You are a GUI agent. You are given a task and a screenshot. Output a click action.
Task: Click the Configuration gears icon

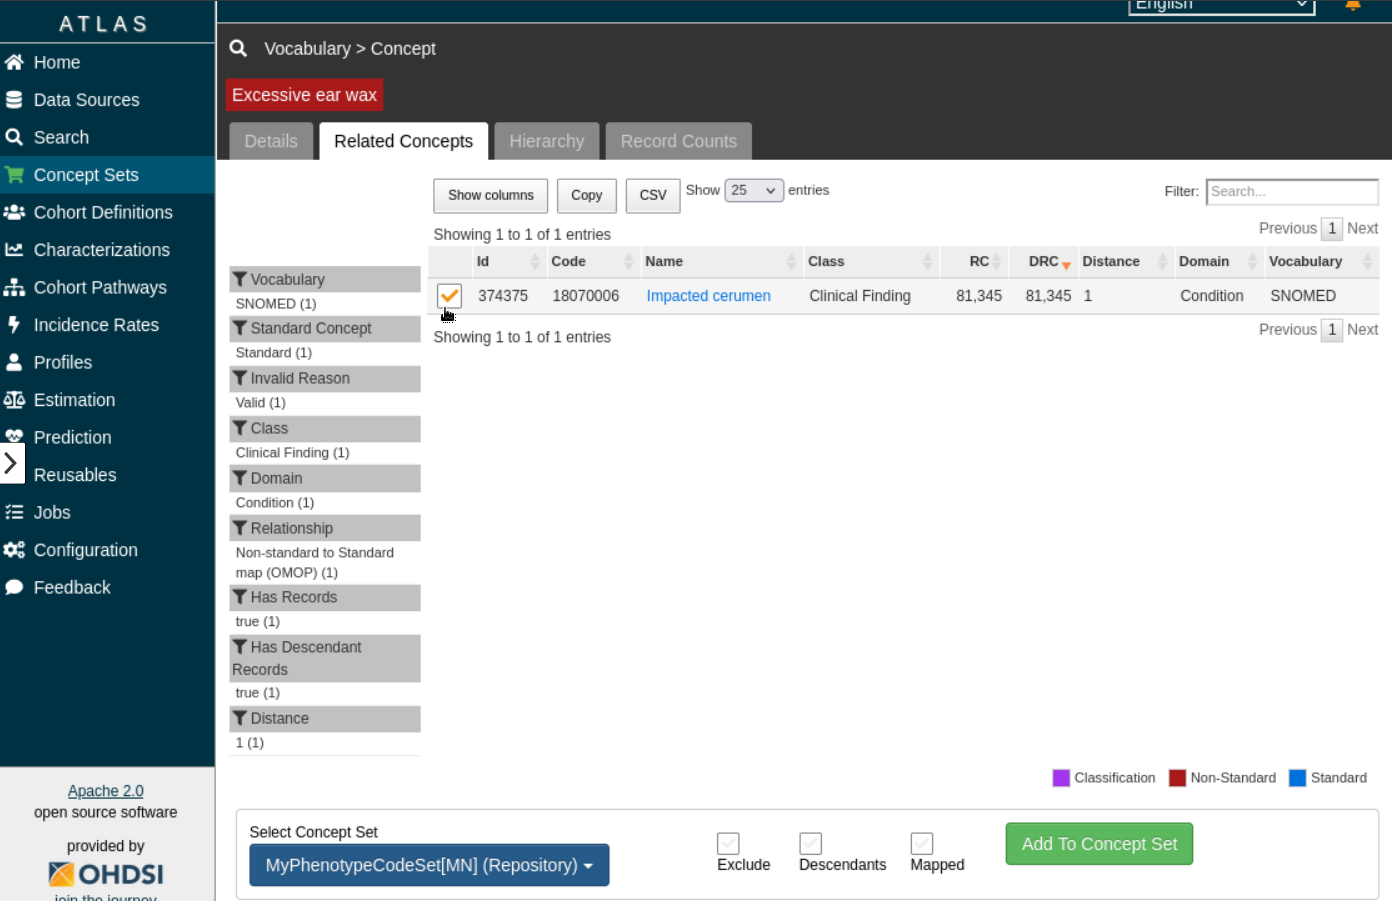coord(14,550)
